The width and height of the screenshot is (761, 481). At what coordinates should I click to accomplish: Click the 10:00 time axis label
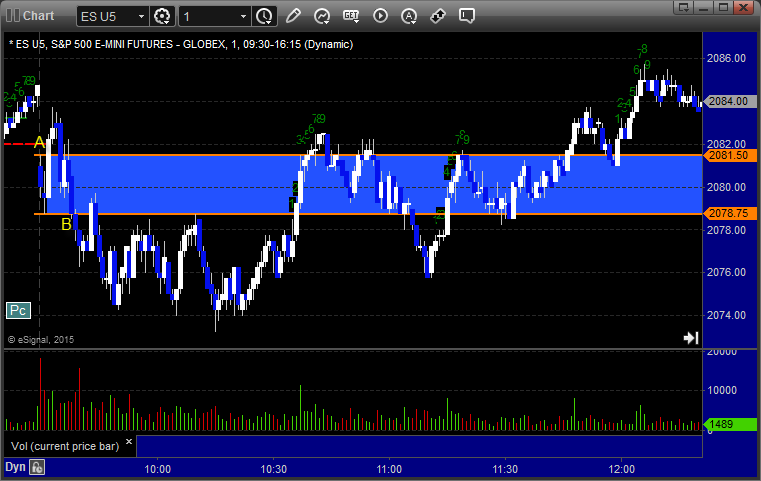point(158,469)
